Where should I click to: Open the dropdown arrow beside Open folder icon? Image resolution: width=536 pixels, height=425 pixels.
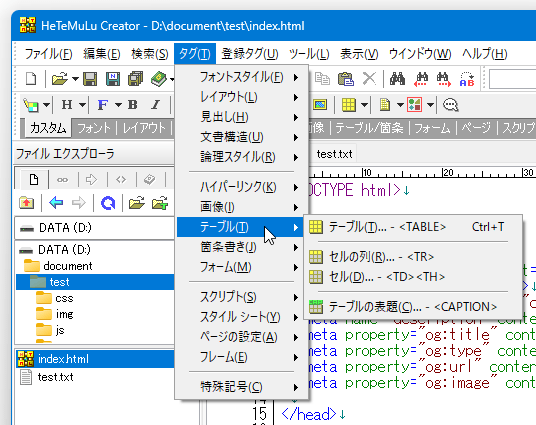point(75,79)
